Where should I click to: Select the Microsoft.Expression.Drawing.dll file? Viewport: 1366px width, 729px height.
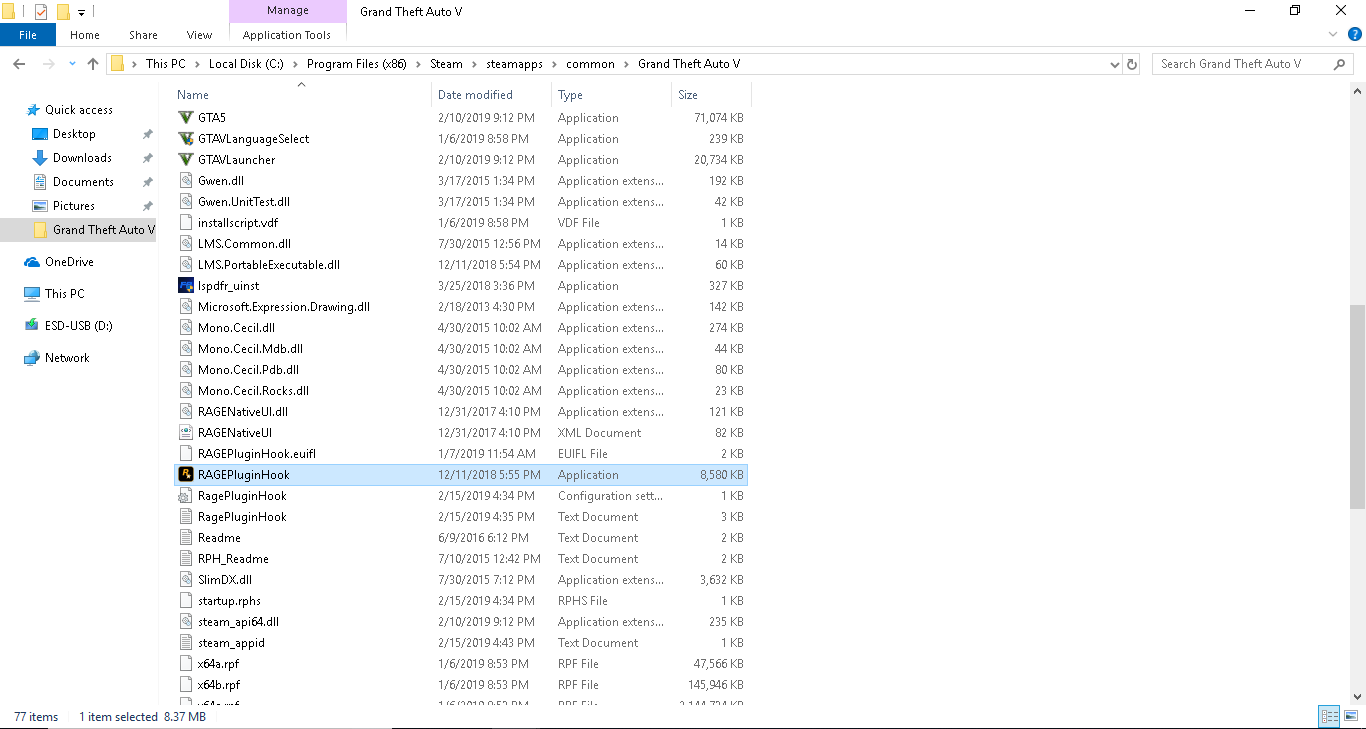pos(284,307)
